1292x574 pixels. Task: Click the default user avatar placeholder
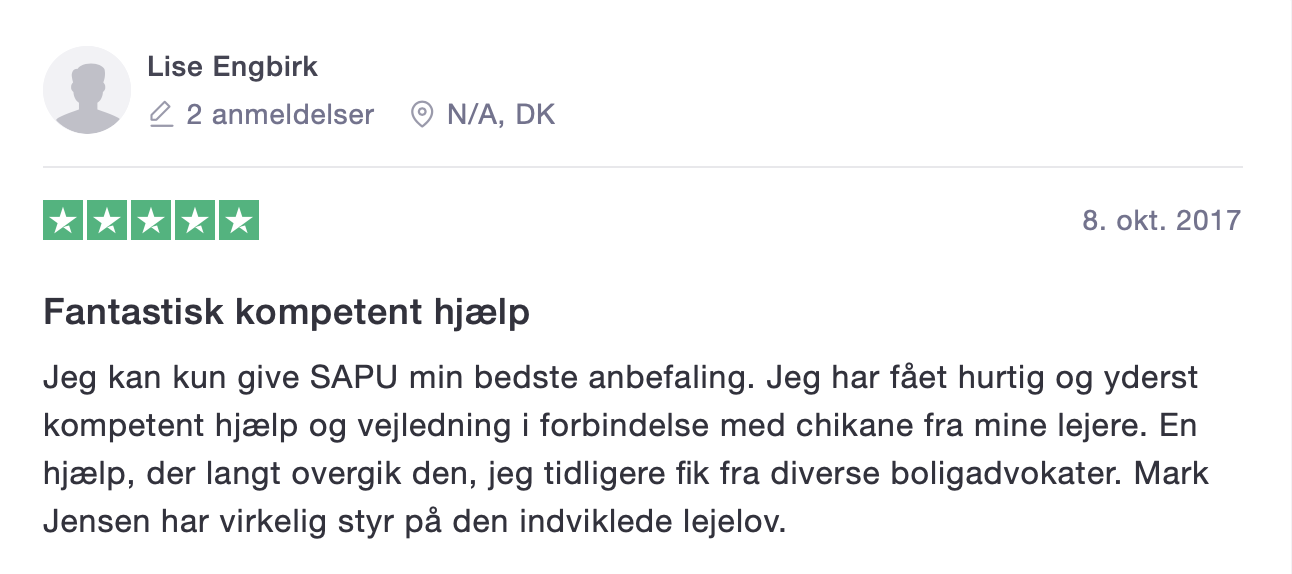[87, 90]
